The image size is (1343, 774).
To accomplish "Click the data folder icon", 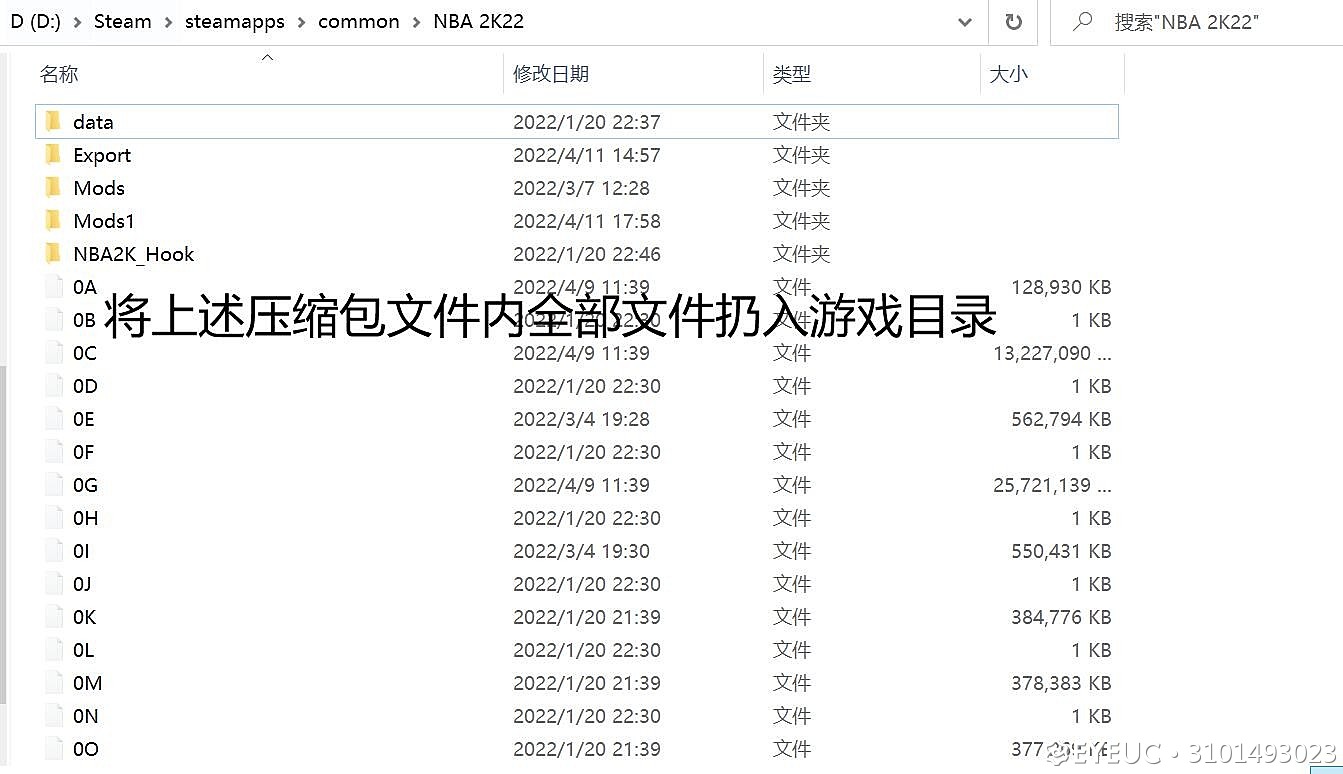I will pos(53,122).
